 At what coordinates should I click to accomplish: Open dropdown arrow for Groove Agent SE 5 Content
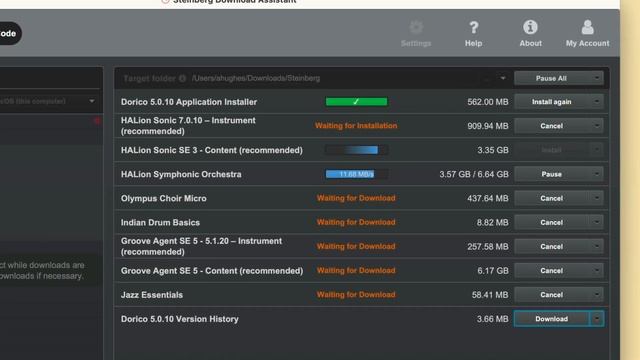tap(597, 270)
